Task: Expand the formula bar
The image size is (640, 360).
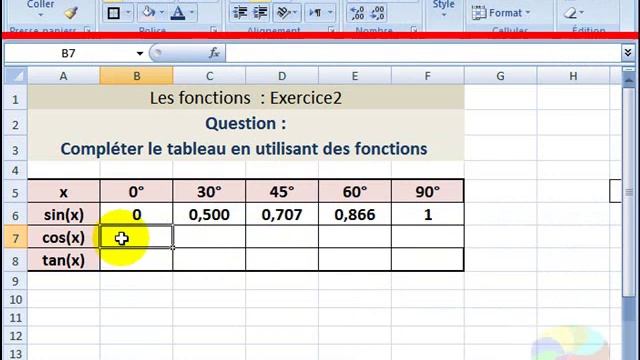Action: pyautogui.click(x=628, y=53)
